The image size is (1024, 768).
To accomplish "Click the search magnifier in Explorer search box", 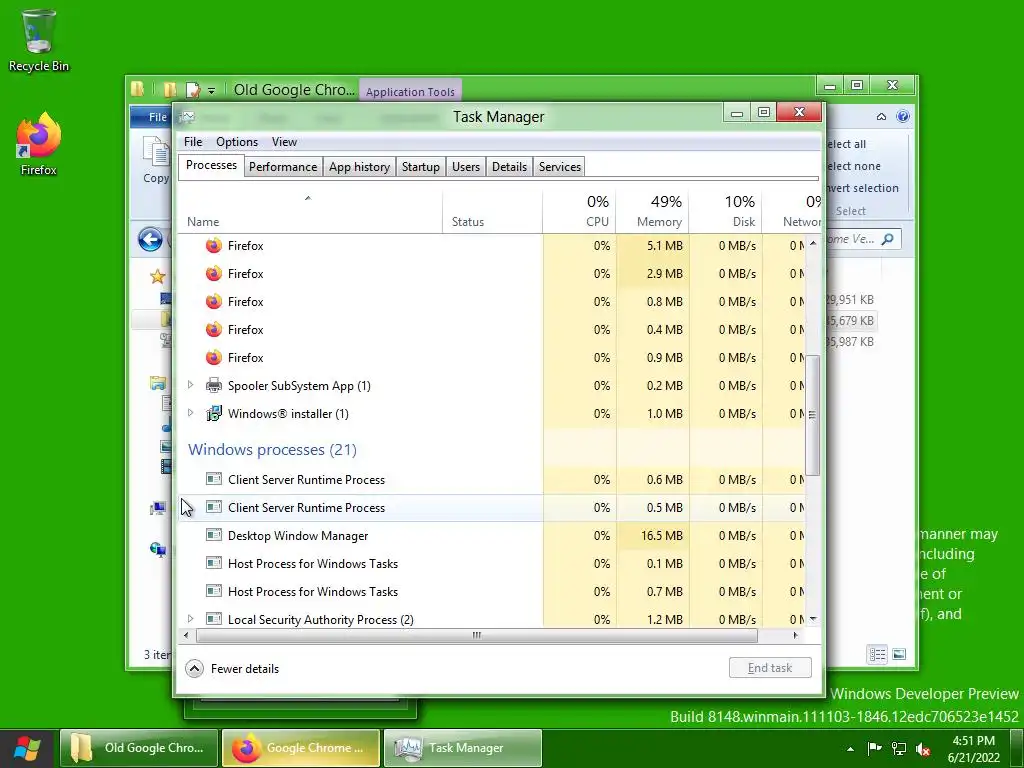I will (x=887, y=239).
